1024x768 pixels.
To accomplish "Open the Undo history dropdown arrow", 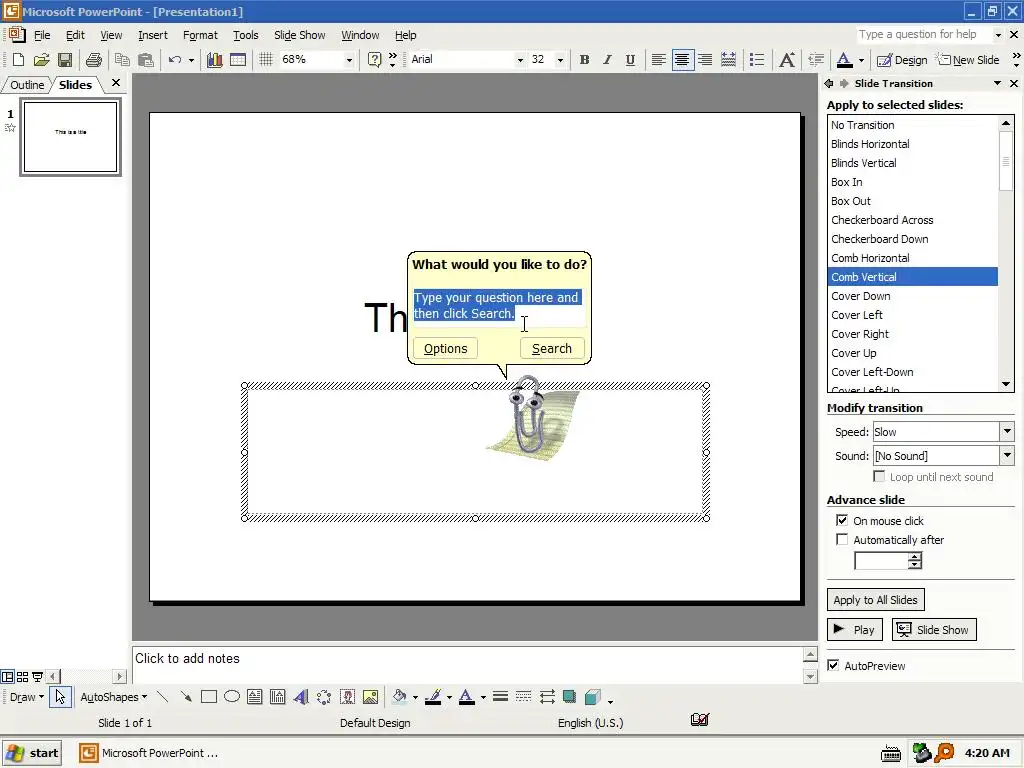I will [x=191, y=59].
